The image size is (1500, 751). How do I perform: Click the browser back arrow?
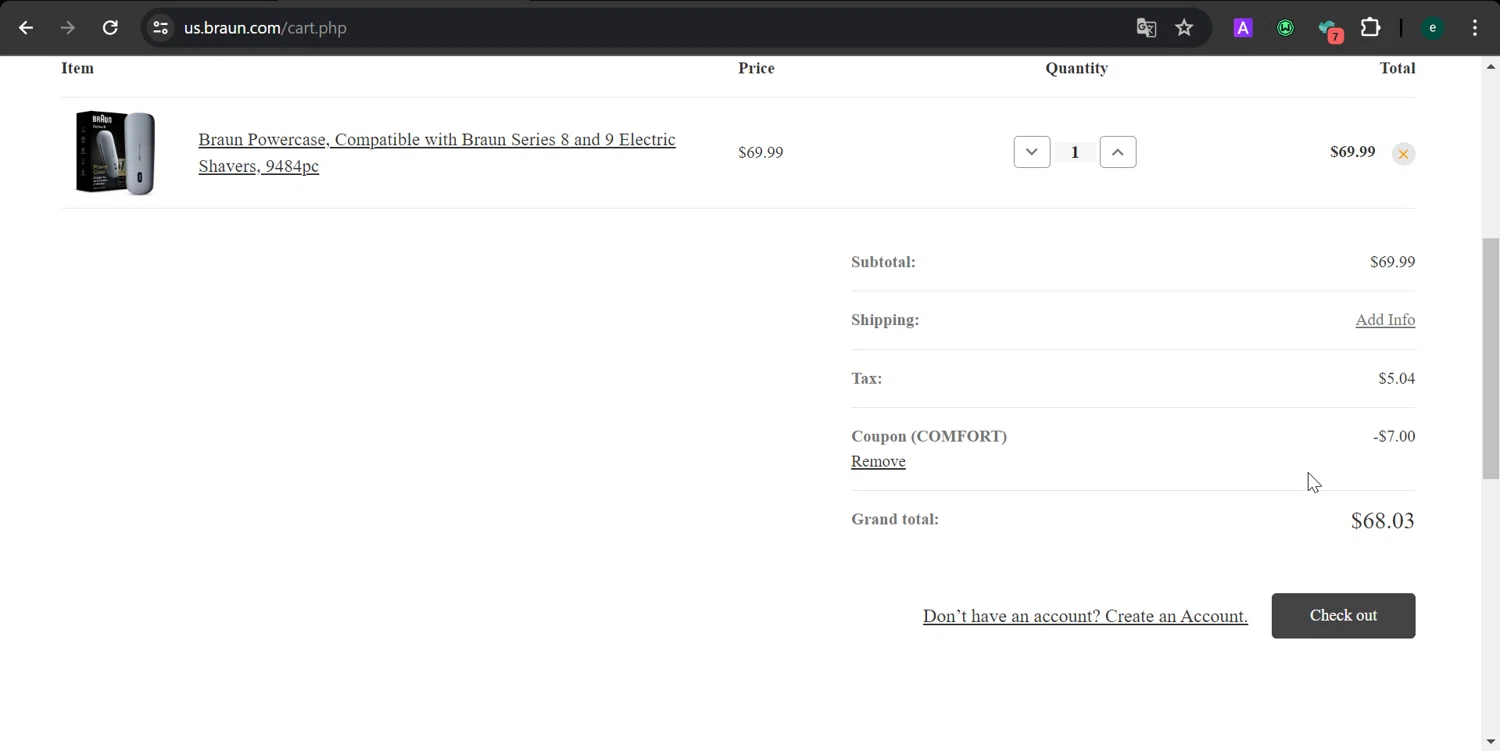26,28
